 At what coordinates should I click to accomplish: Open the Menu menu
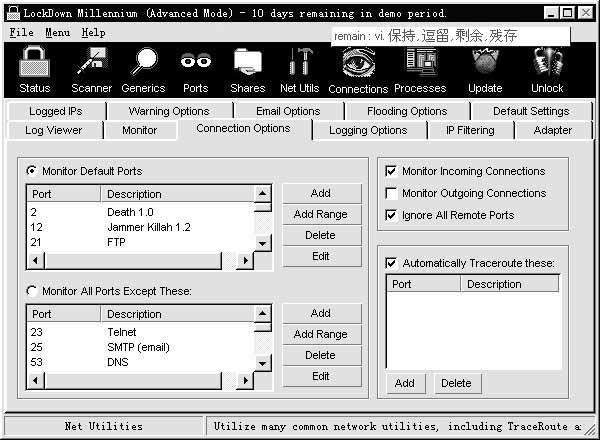tap(57, 33)
